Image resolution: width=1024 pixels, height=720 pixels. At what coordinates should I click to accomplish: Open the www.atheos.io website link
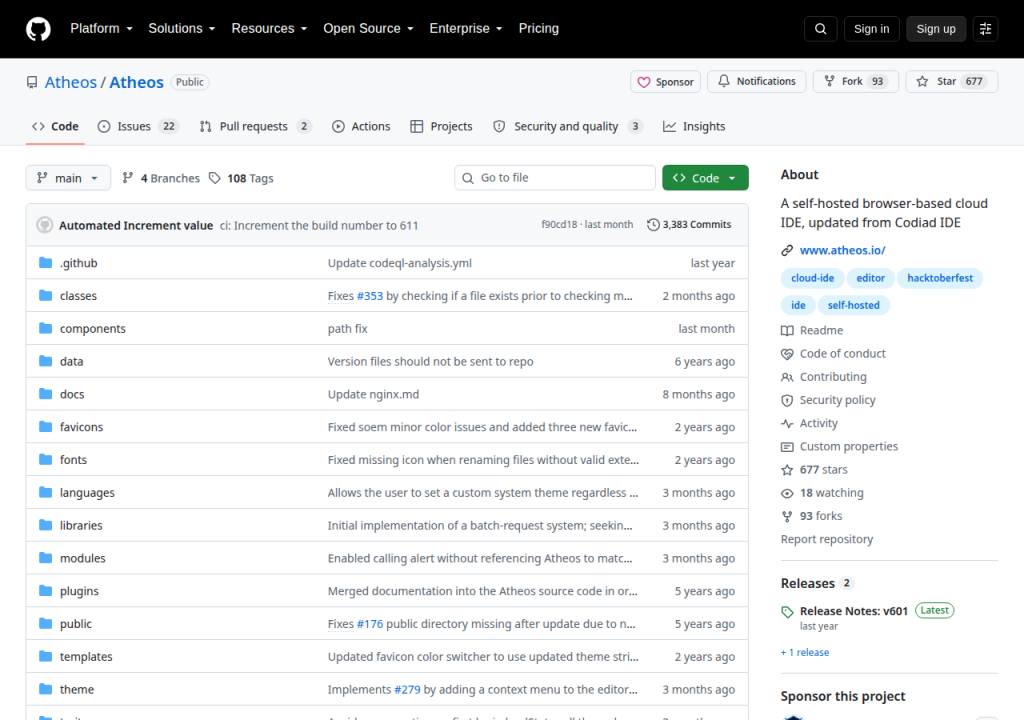(x=842, y=250)
